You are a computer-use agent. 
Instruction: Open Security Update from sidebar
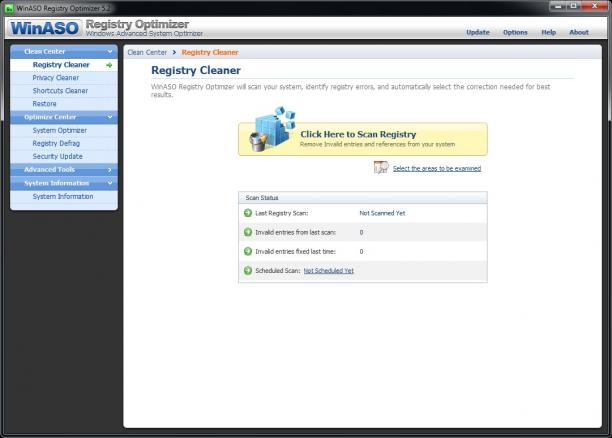click(x=64, y=156)
